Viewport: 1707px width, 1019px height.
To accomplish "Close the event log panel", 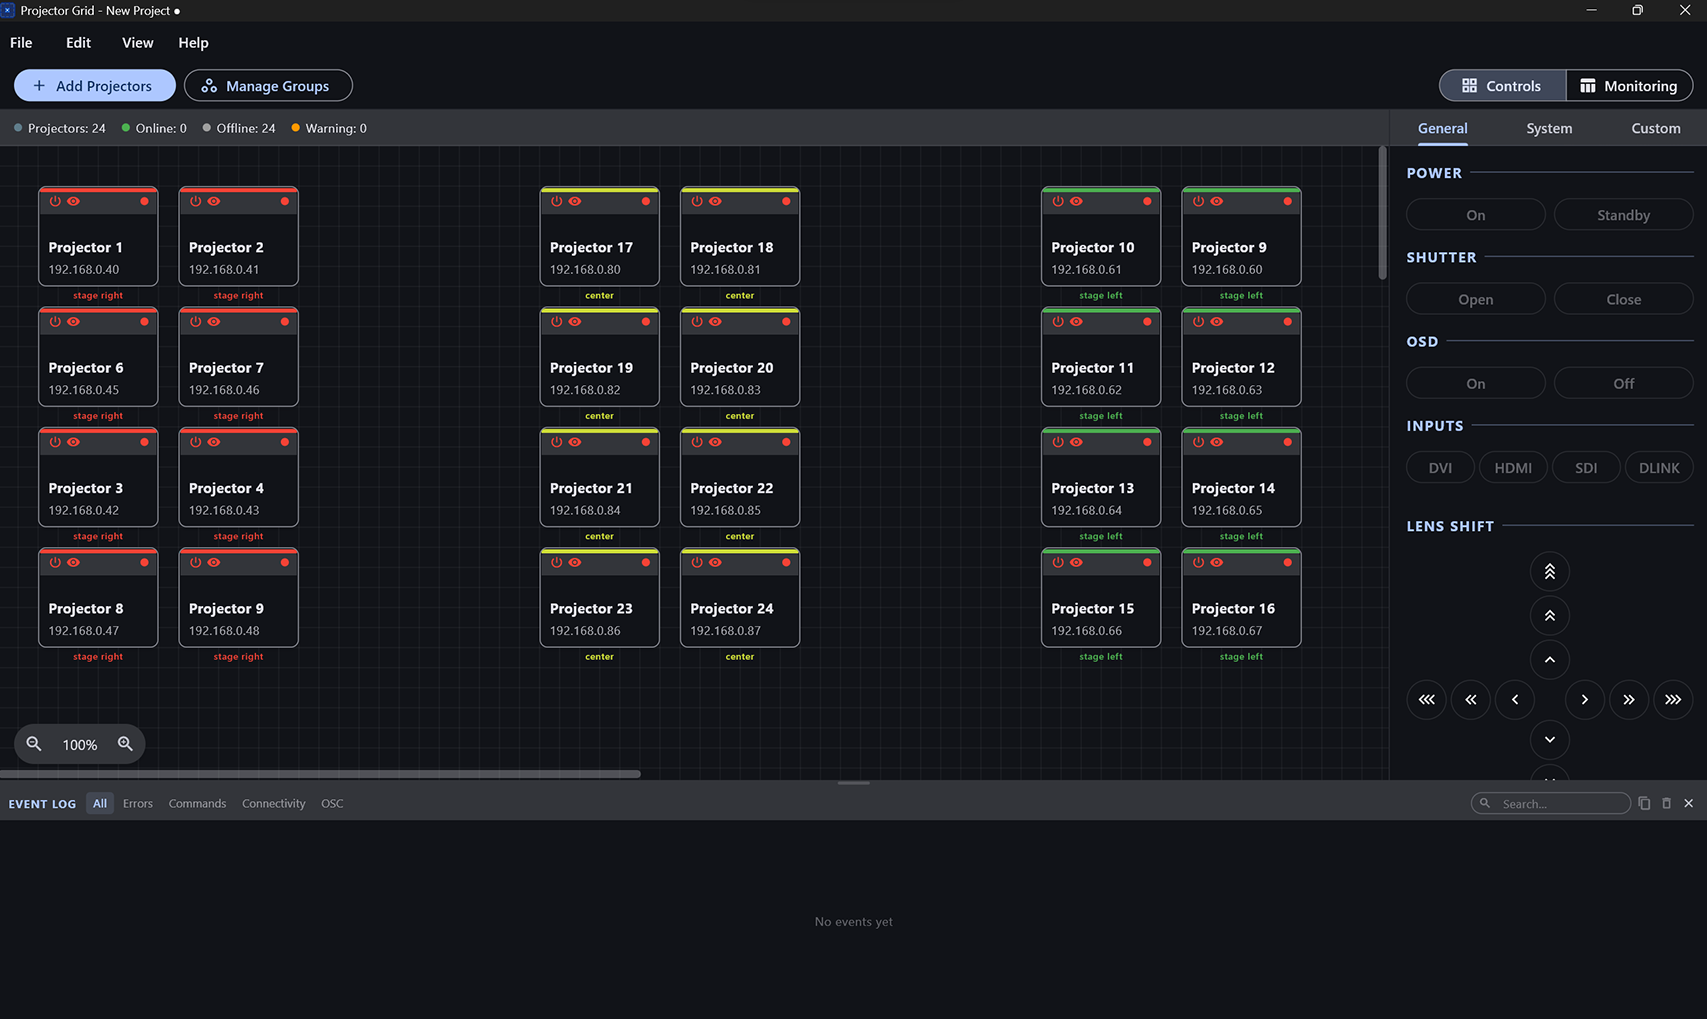I will [1688, 803].
